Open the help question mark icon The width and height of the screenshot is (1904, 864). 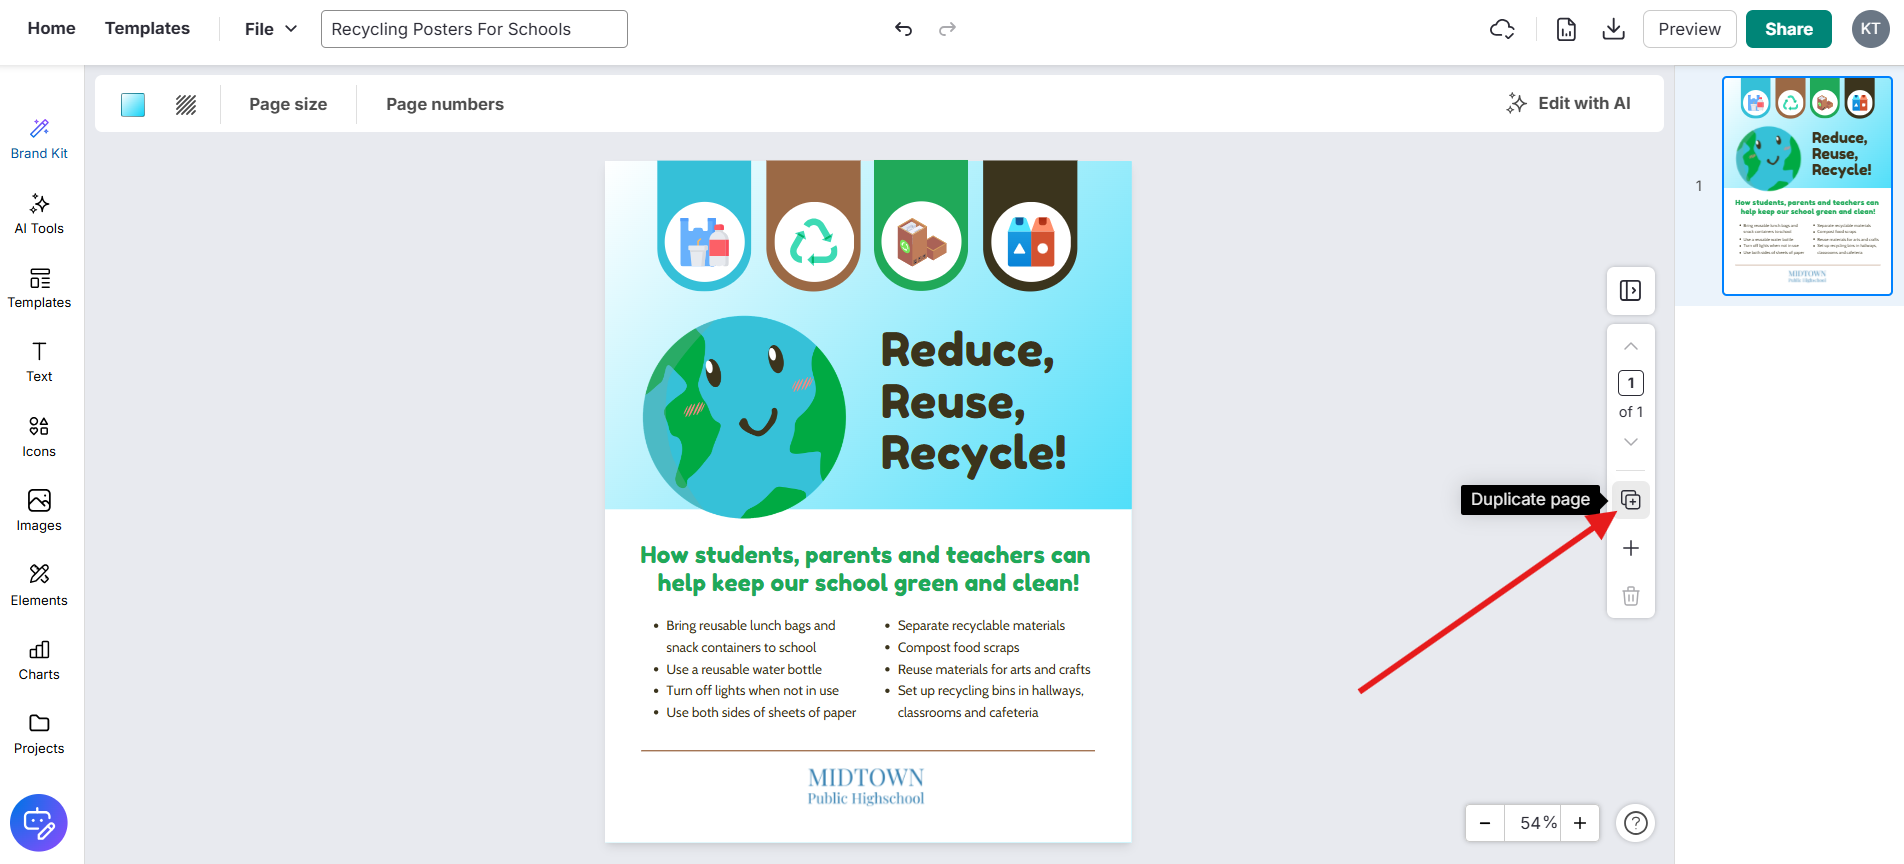pos(1635,823)
